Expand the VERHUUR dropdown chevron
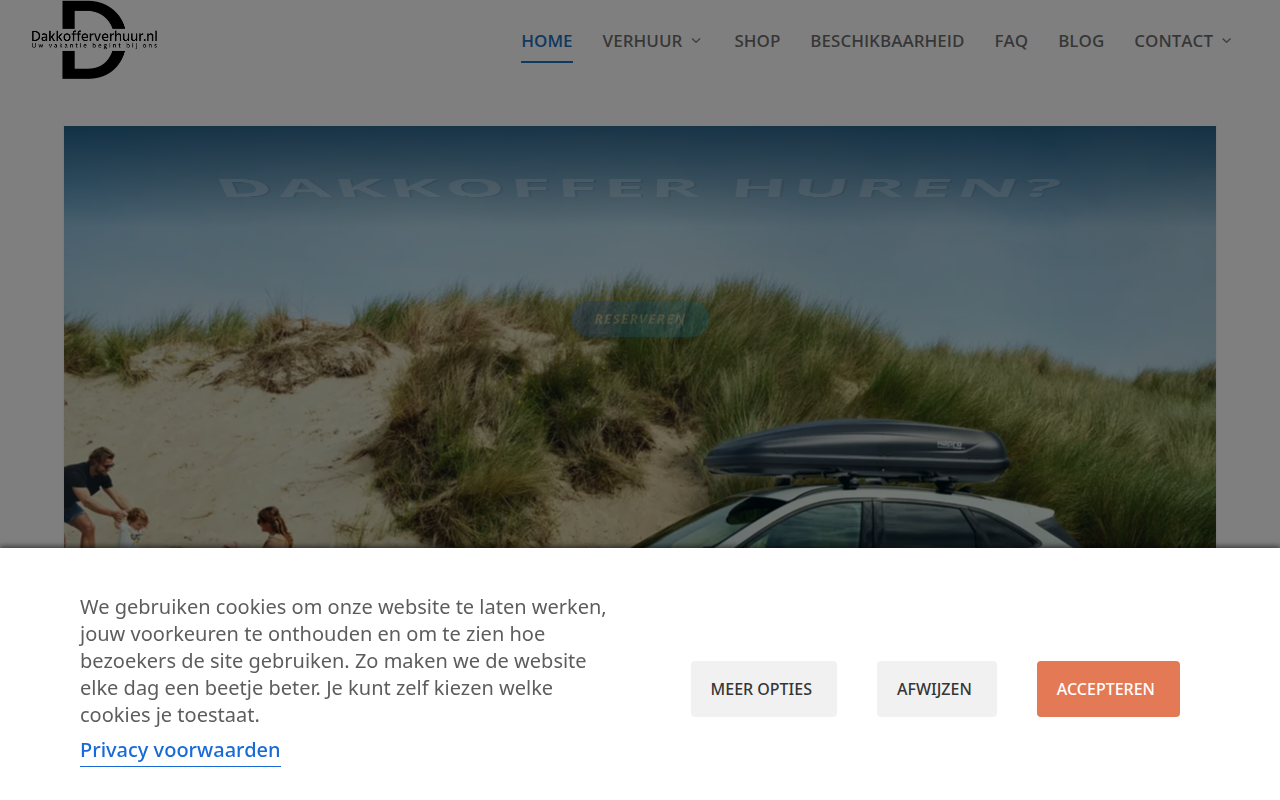The height and width of the screenshot is (800, 1280). [x=696, y=41]
